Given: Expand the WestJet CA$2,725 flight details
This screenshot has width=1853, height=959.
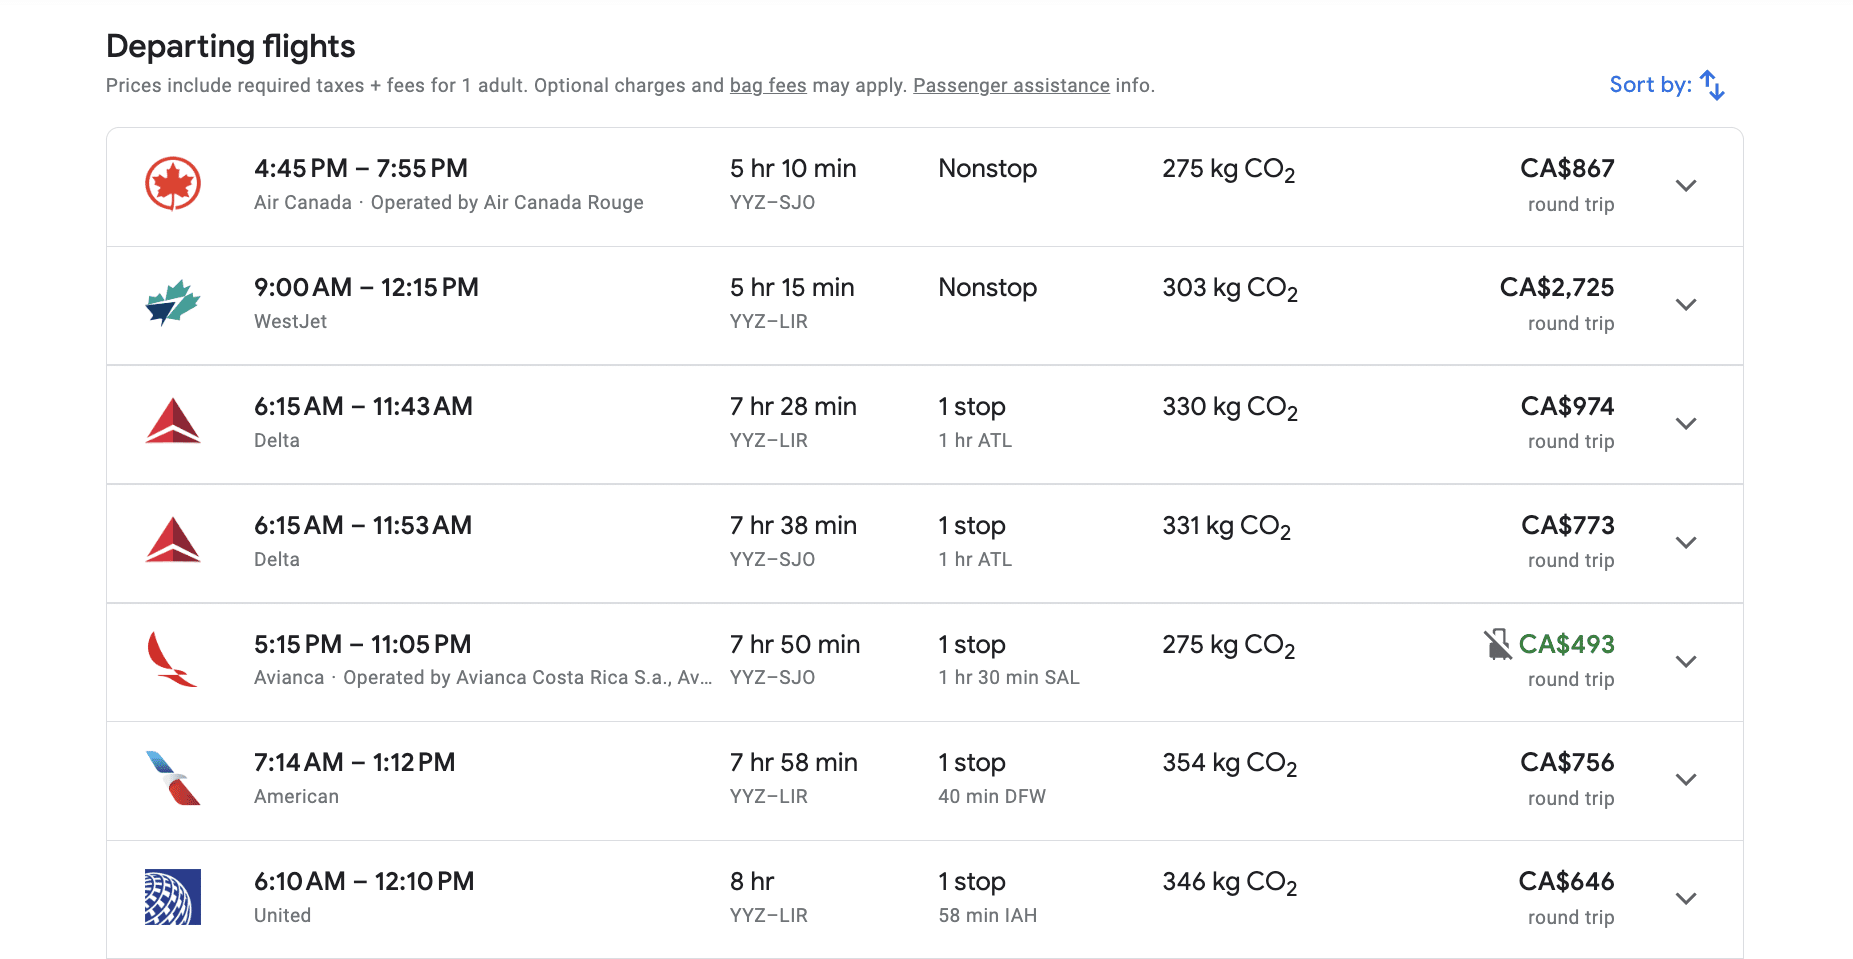Looking at the screenshot, I should pos(1686,305).
